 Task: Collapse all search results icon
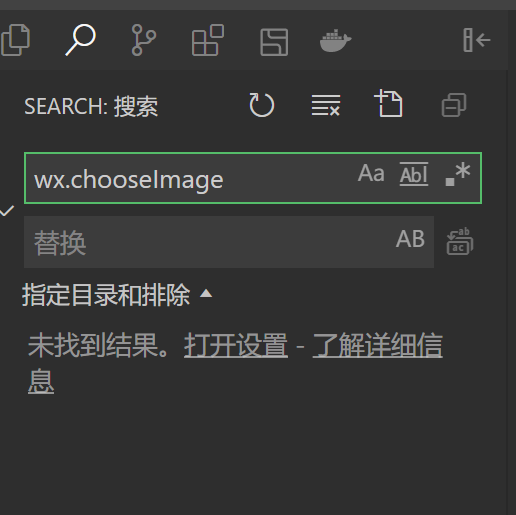454,105
